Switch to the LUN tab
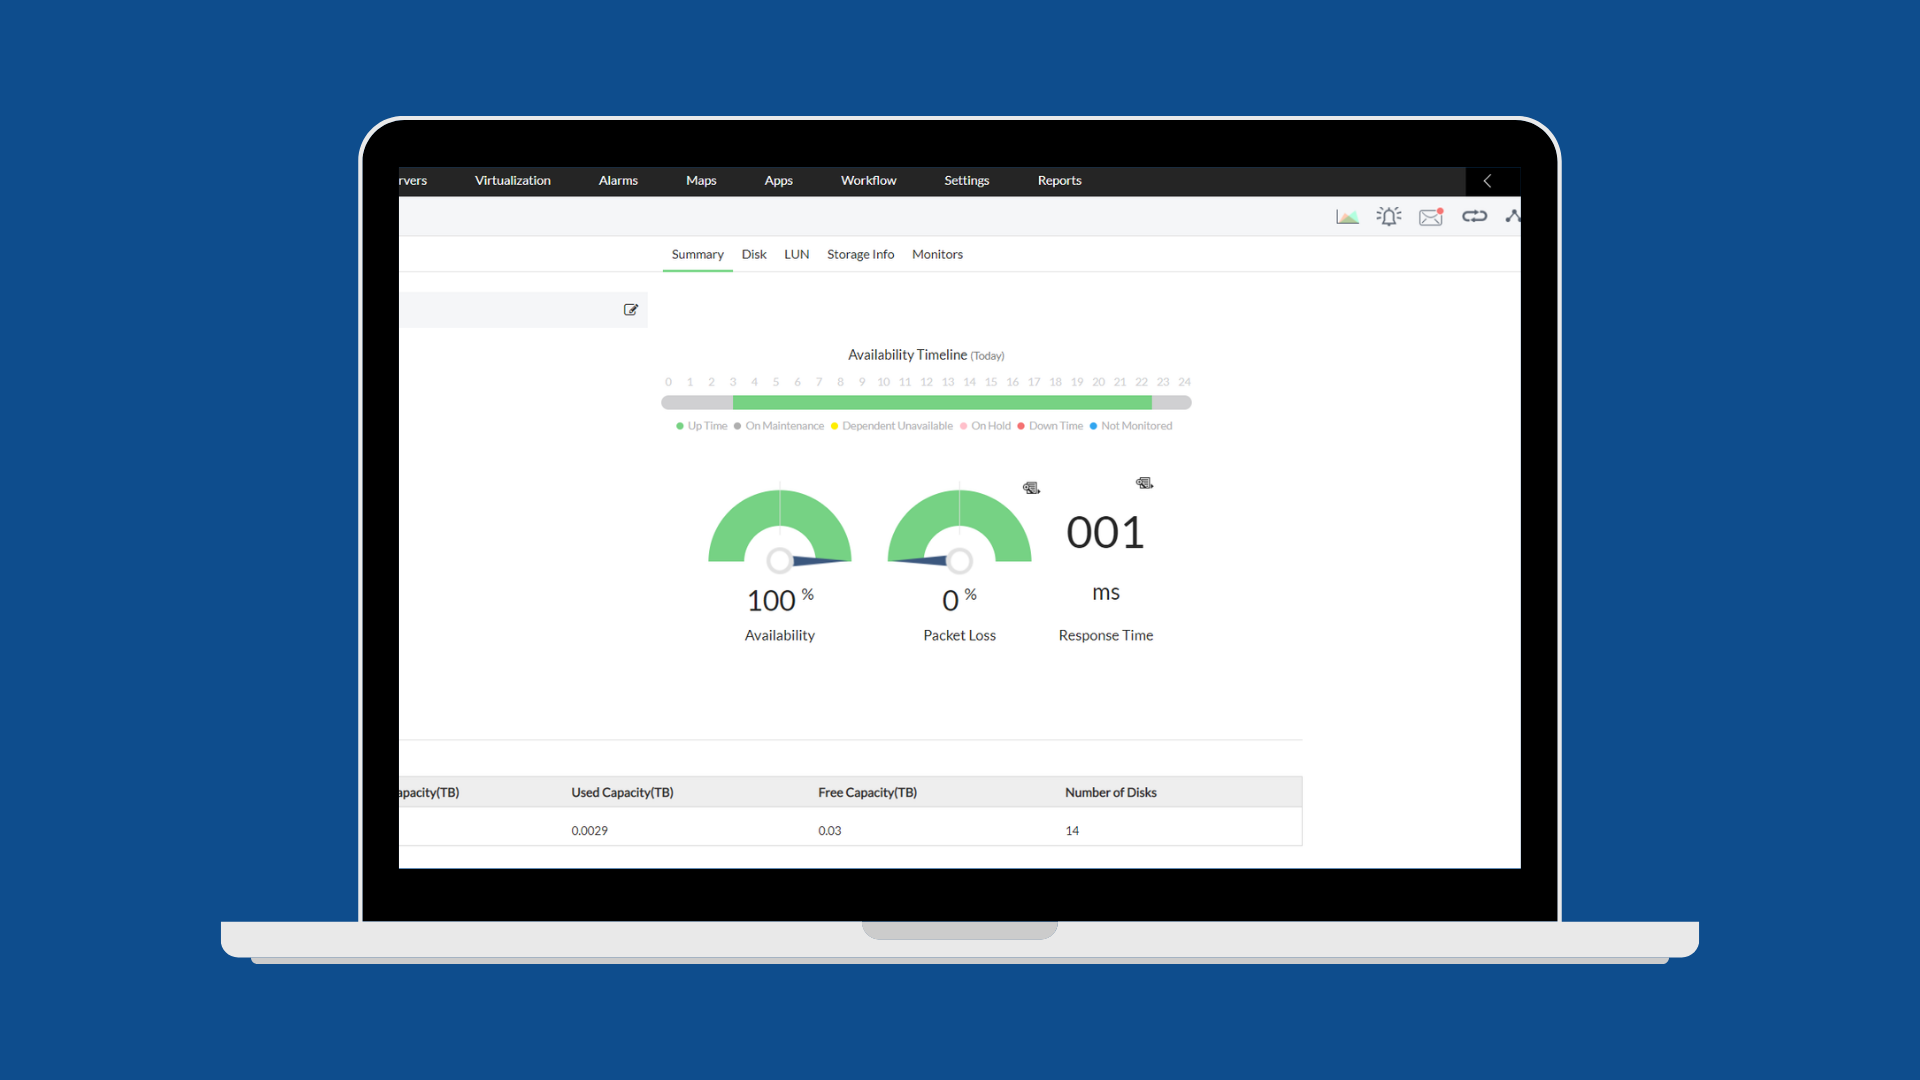This screenshot has height=1080, width=1920. (x=796, y=255)
